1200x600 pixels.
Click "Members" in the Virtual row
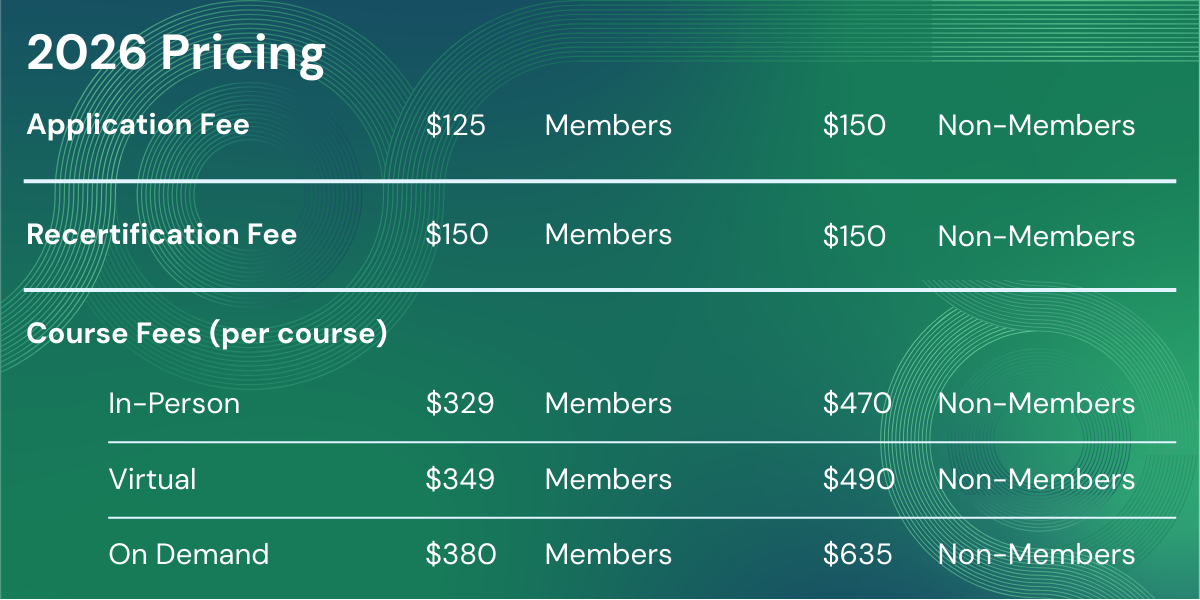coord(608,479)
